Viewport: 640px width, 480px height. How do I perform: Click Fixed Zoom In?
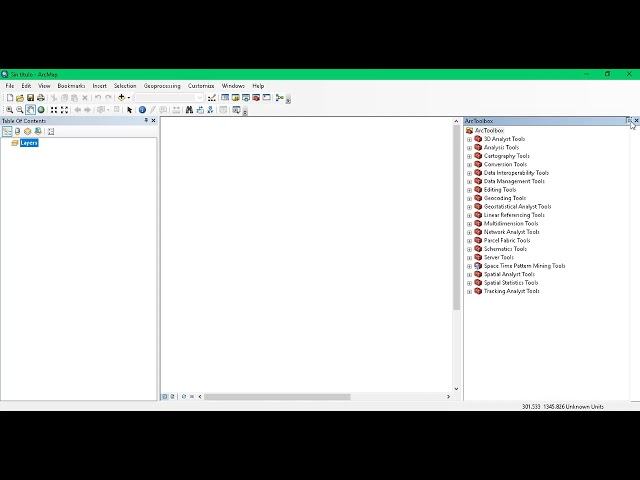point(54,110)
